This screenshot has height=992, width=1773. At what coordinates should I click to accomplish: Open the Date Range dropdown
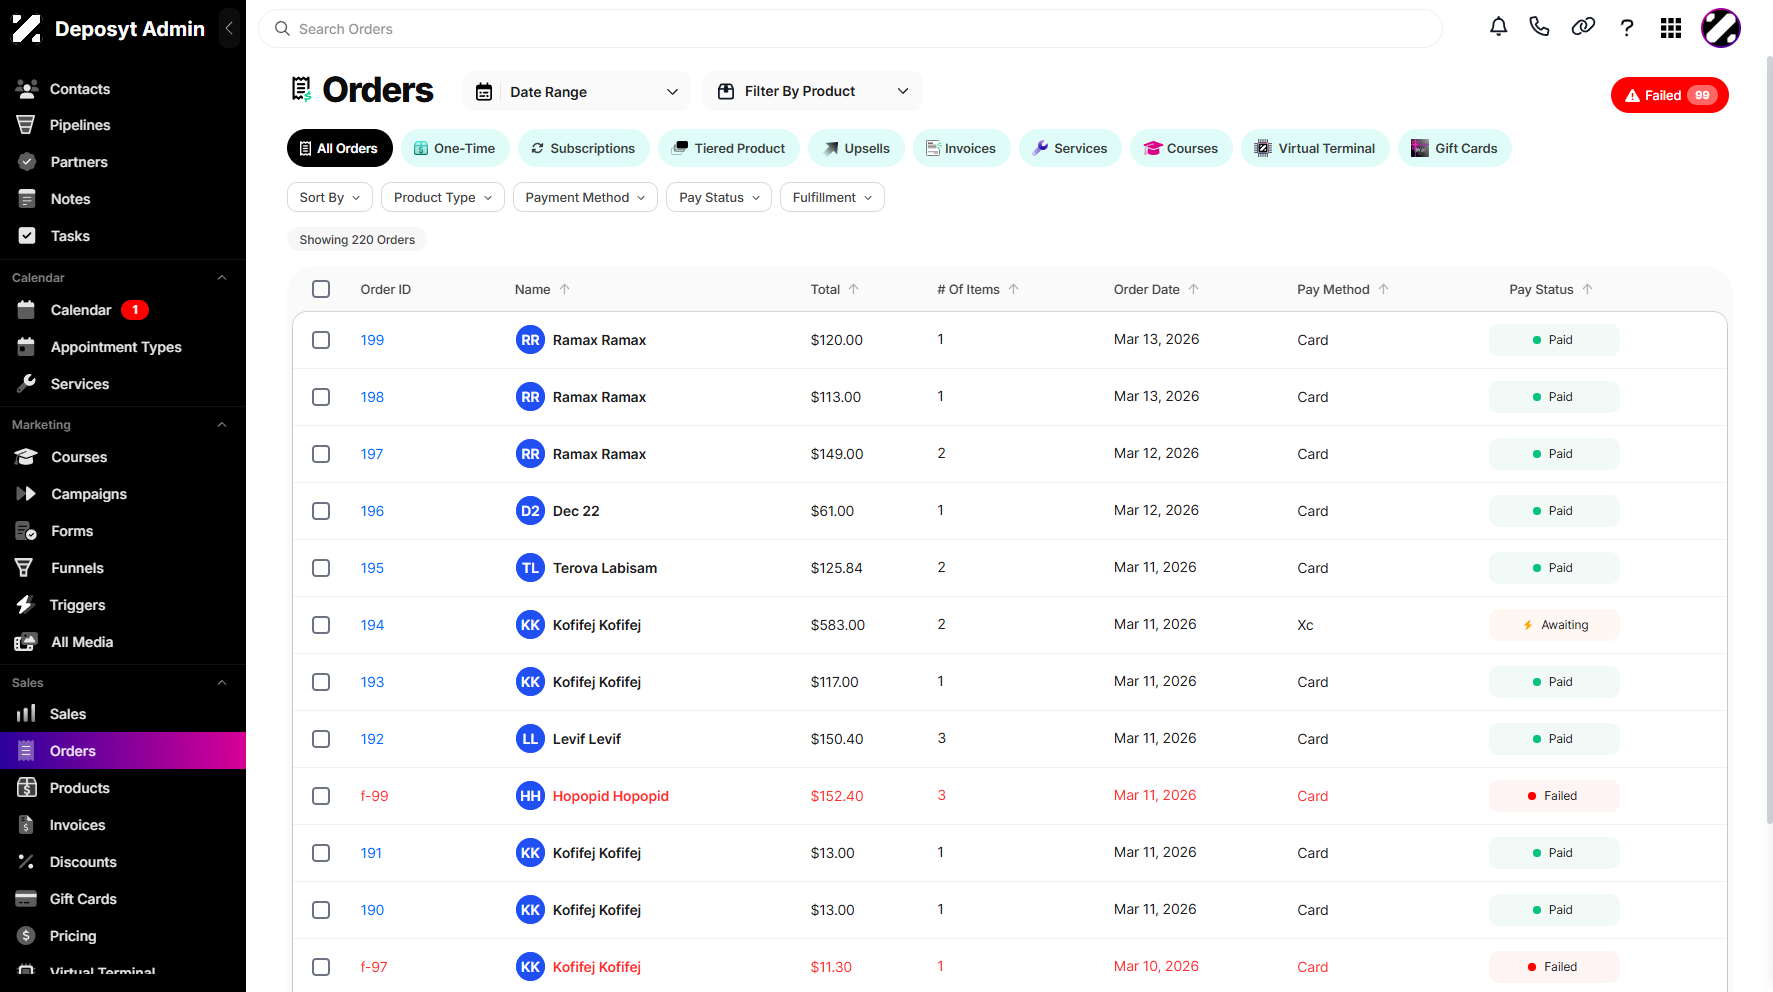click(577, 92)
